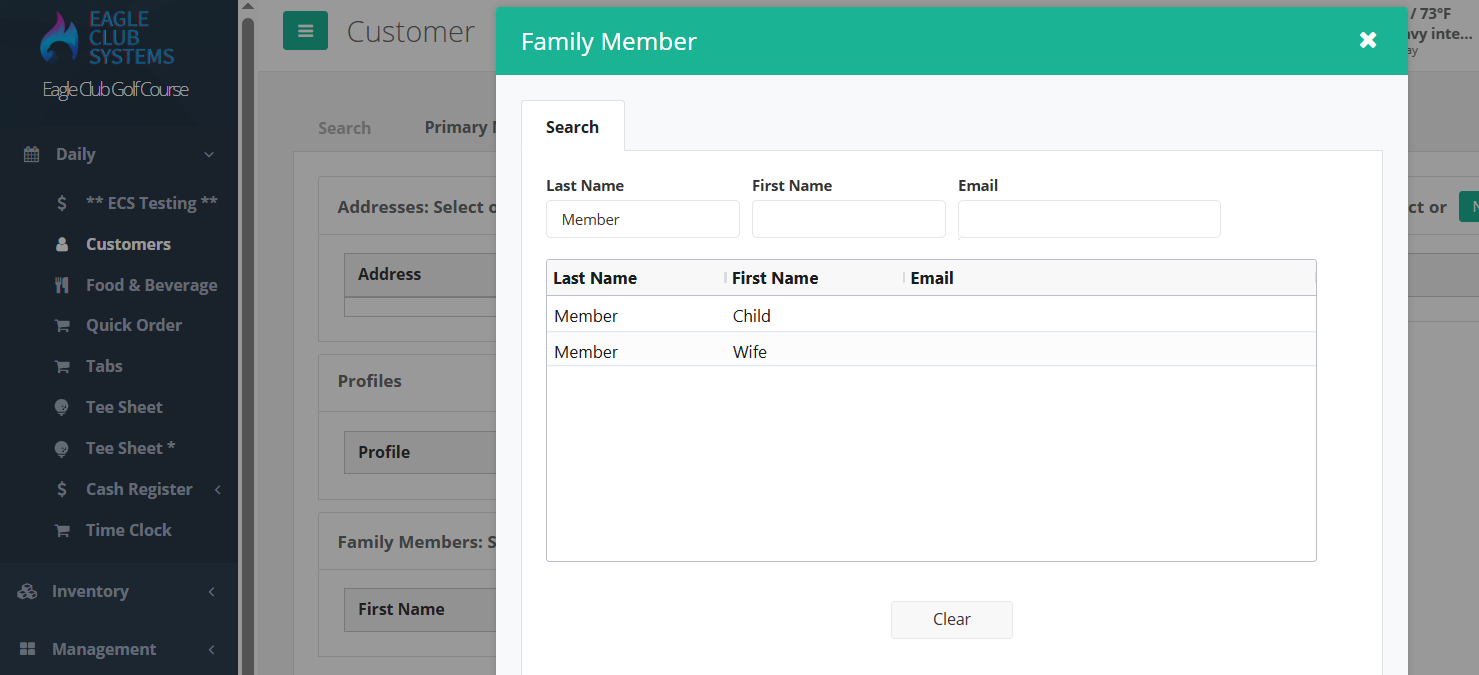Click the dollar icon beside ECS Testing
1479x675 pixels.
(62, 203)
